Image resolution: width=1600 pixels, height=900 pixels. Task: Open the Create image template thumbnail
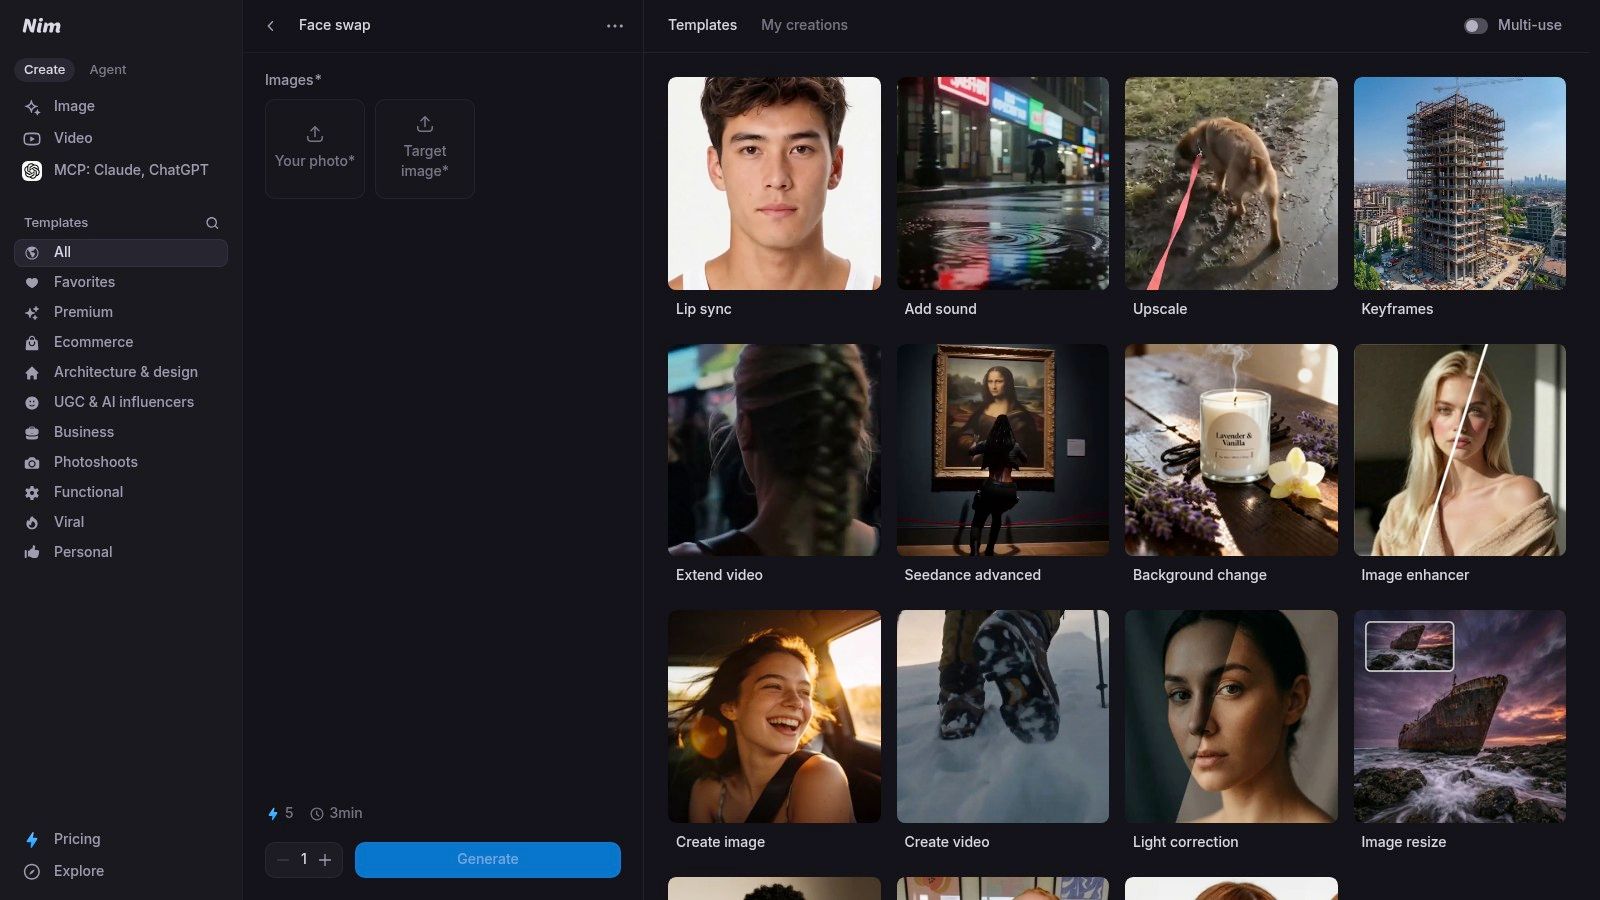(x=774, y=717)
